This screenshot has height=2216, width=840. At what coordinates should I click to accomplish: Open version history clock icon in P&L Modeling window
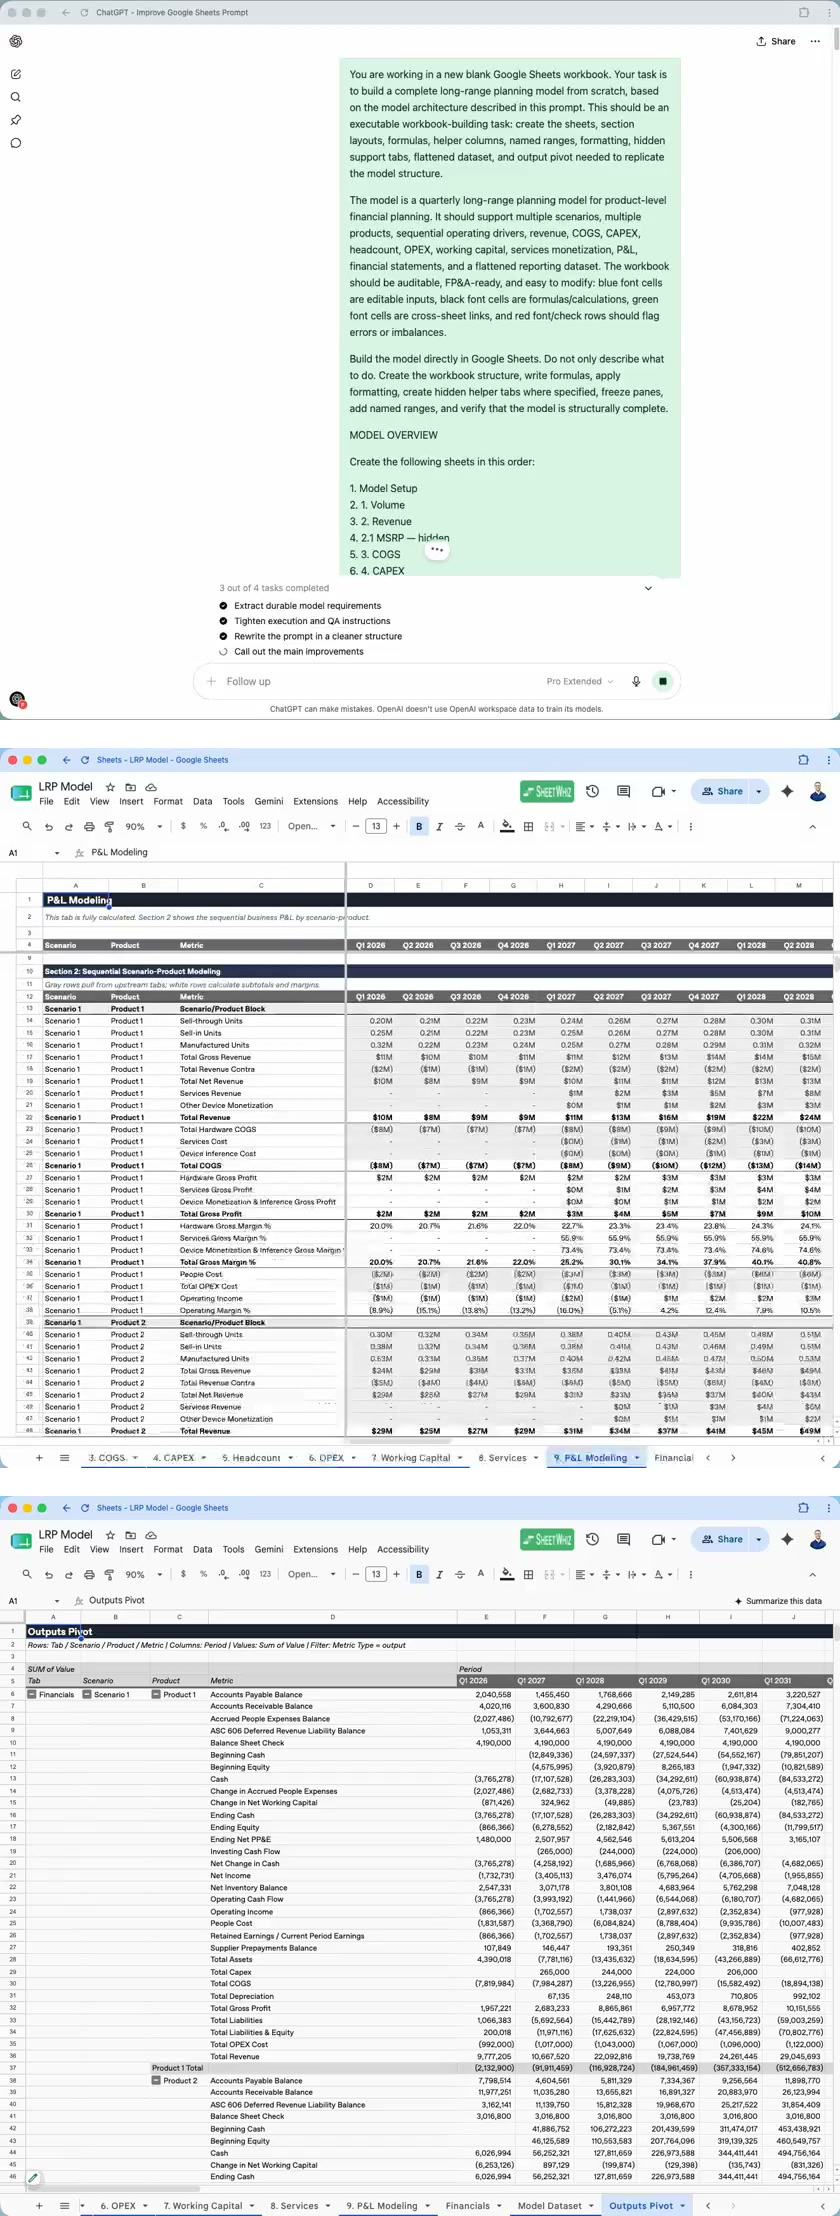(x=593, y=791)
